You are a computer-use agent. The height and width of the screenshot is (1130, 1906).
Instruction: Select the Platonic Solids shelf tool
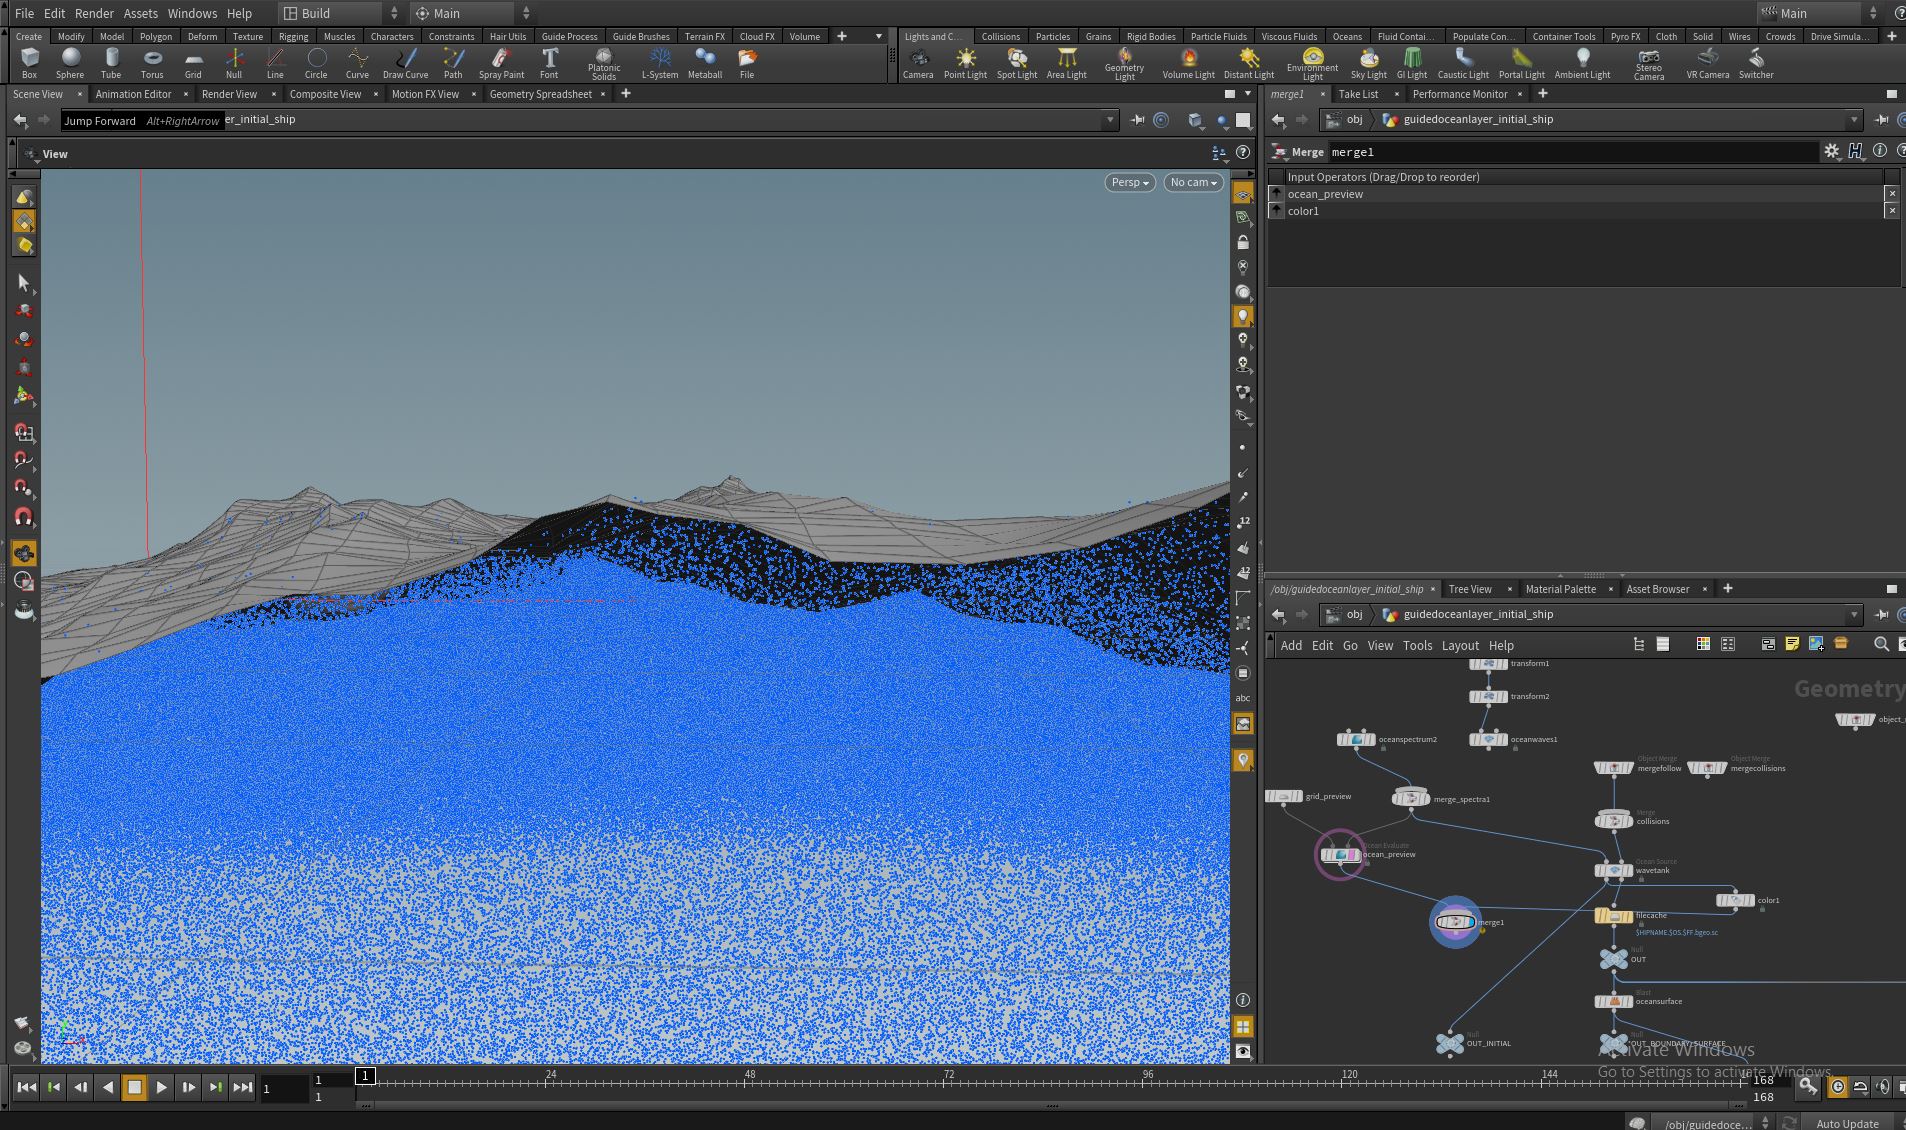coord(604,64)
